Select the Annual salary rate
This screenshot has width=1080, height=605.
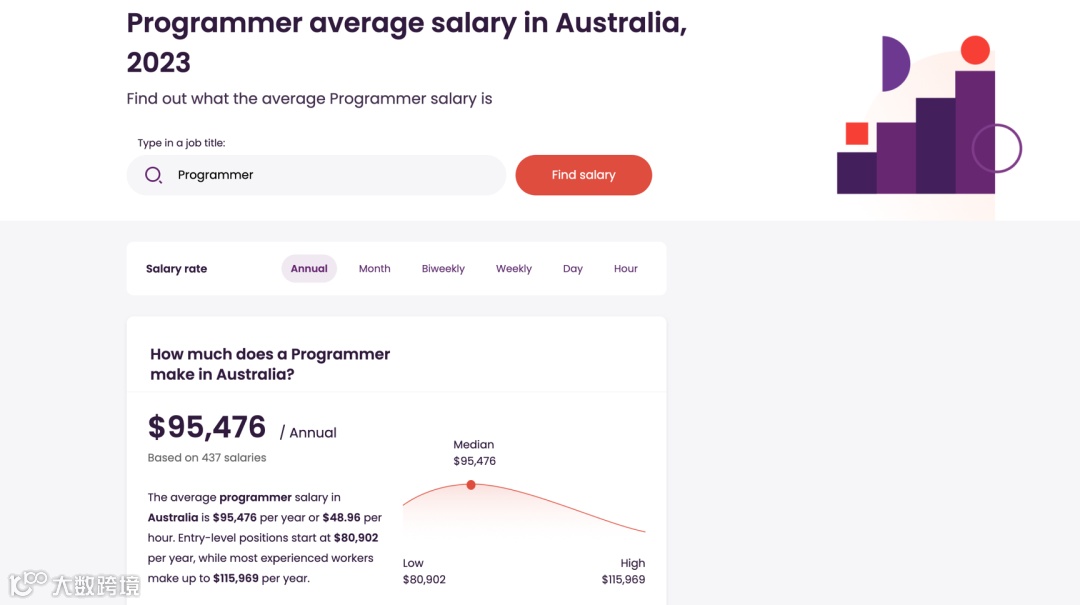click(309, 268)
